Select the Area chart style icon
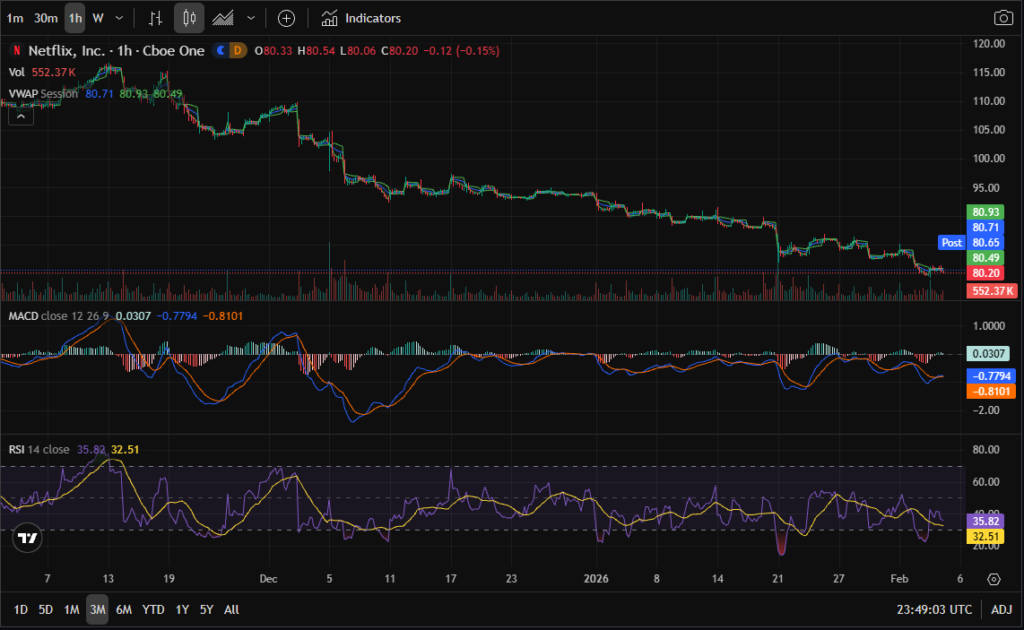 [x=224, y=18]
